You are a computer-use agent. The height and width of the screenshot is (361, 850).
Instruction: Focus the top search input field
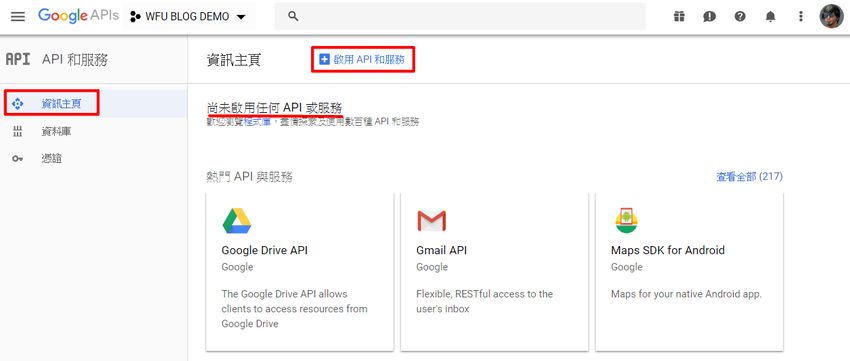pos(460,16)
